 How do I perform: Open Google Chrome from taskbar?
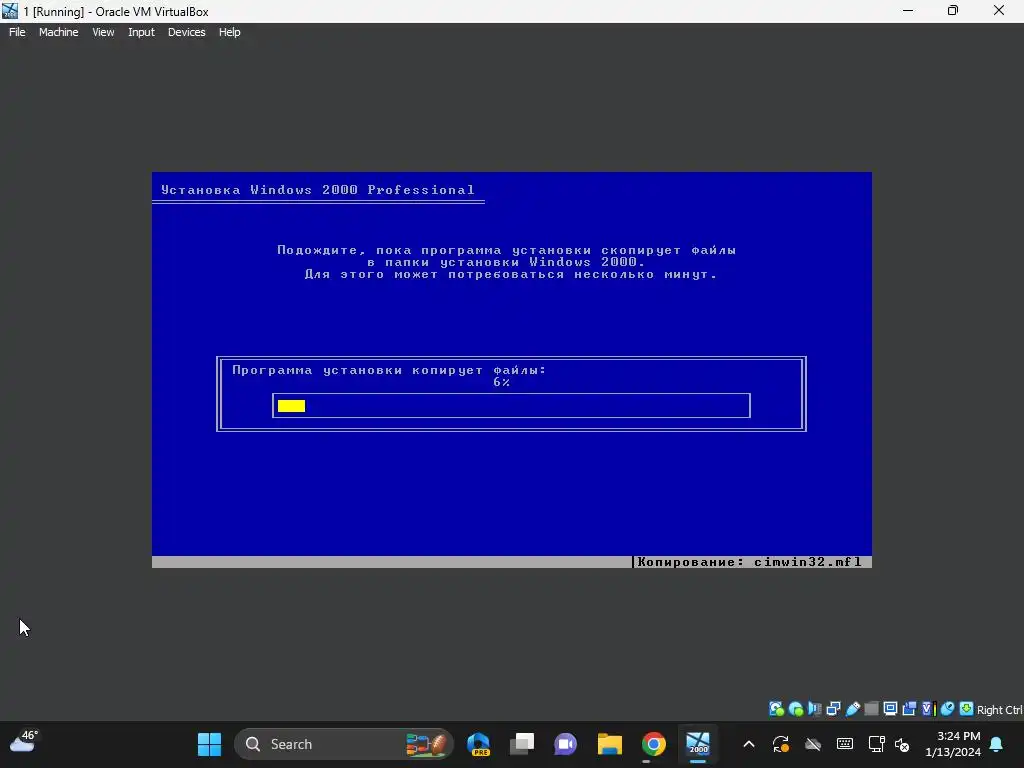(x=653, y=744)
